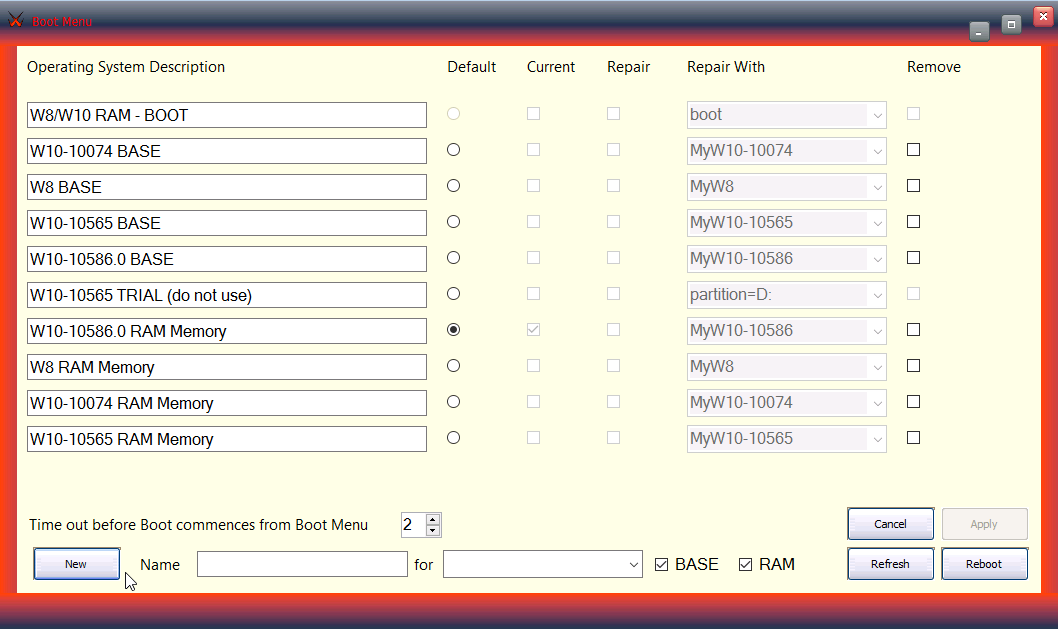Click the Repair With column header
The width and height of the screenshot is (1058, 629).
click(x=726, y=67)
